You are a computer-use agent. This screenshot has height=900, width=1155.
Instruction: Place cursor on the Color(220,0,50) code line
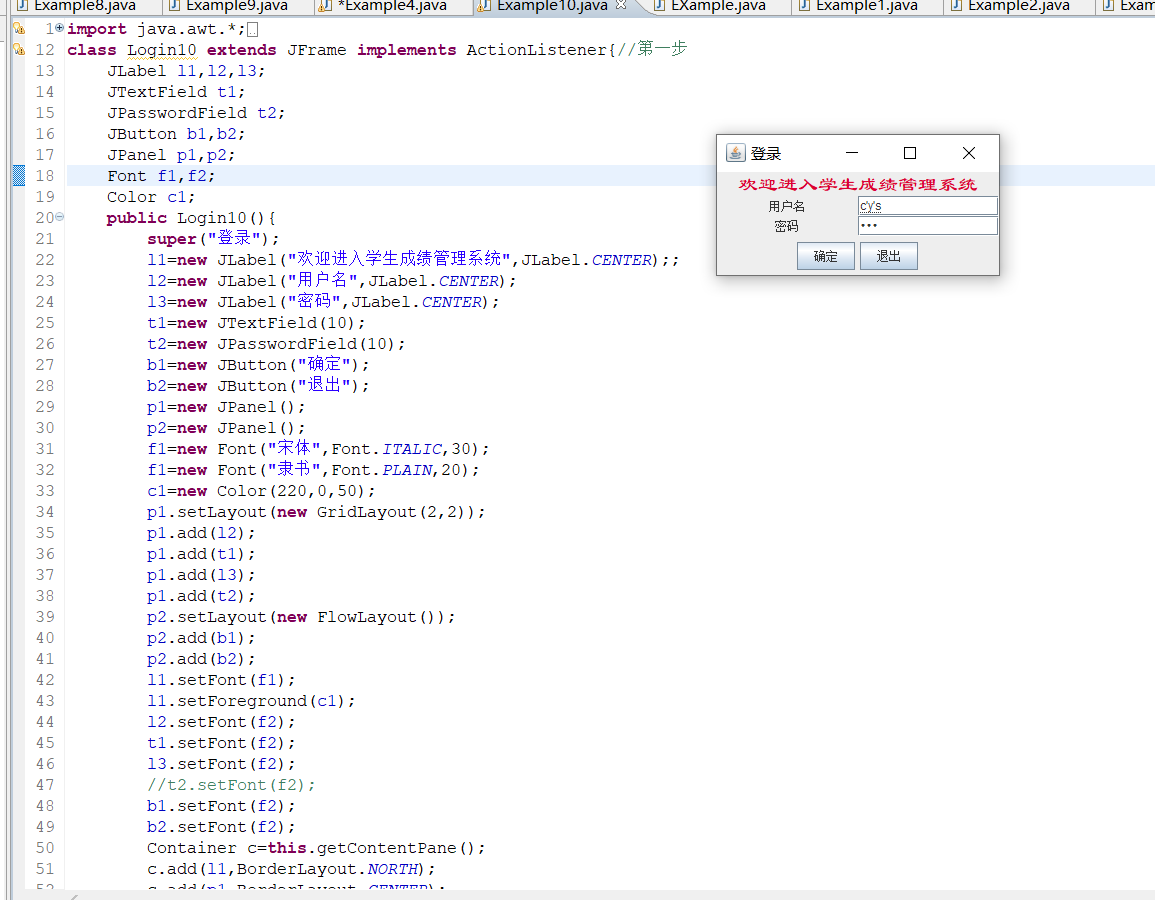tap(261, 491)
